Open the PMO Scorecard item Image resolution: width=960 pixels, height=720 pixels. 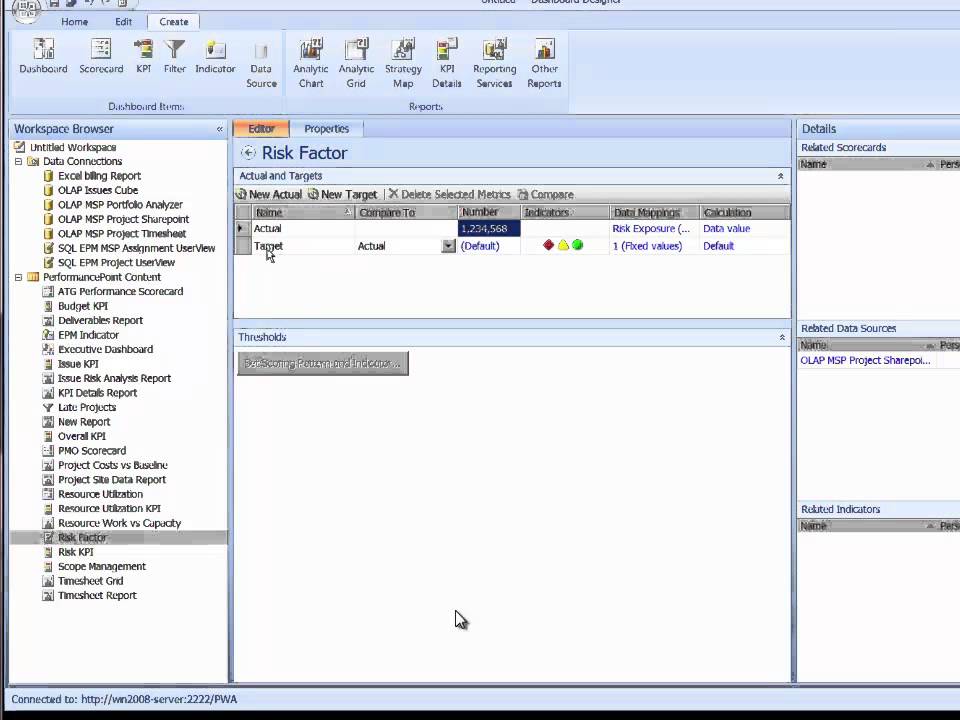coord(92,451)
